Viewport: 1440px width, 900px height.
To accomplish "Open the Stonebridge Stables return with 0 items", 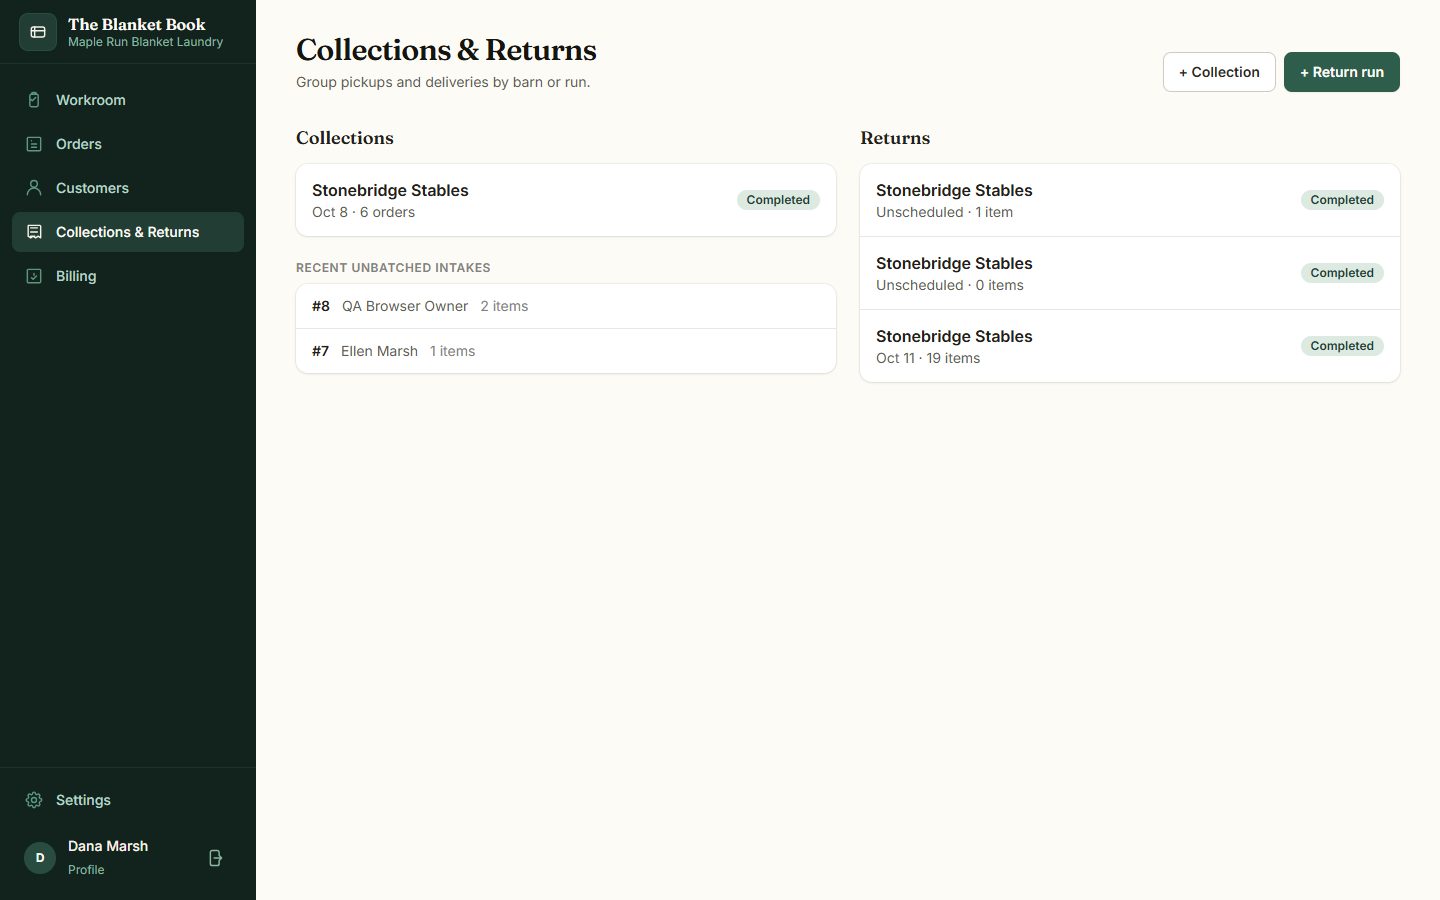I will pos(1130,273).
